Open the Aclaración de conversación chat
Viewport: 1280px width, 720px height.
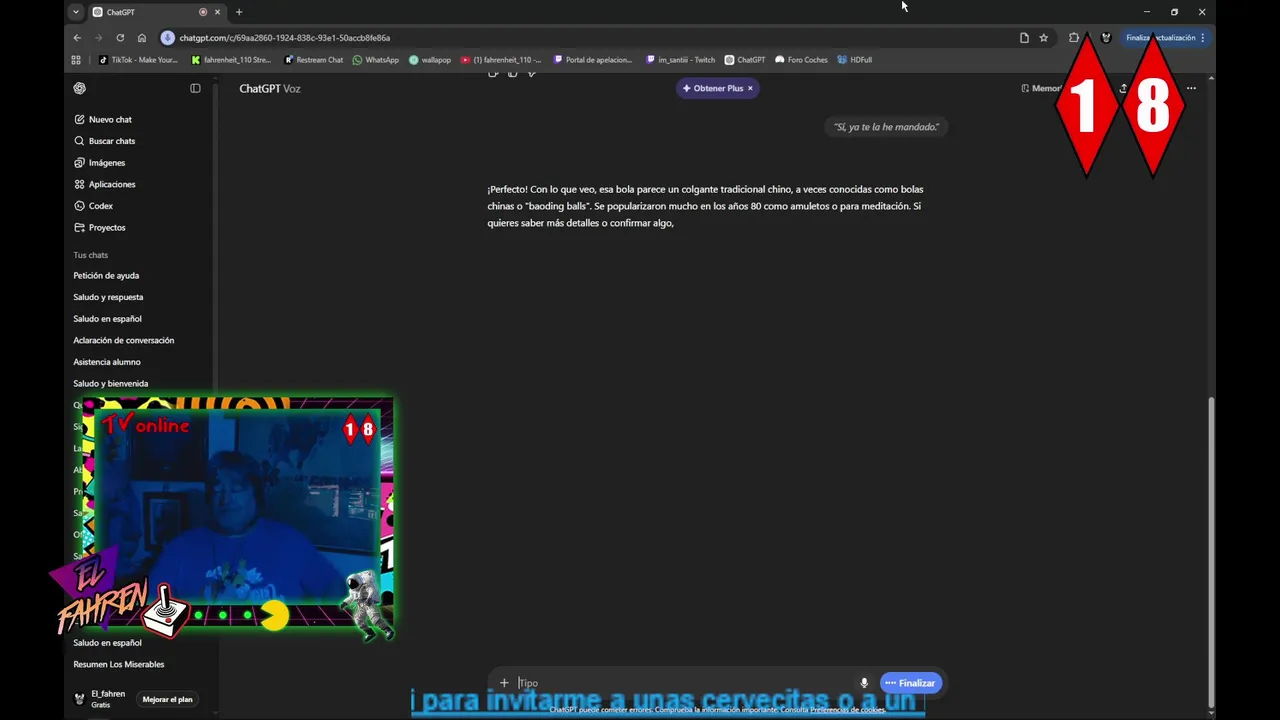click(123, 340)
